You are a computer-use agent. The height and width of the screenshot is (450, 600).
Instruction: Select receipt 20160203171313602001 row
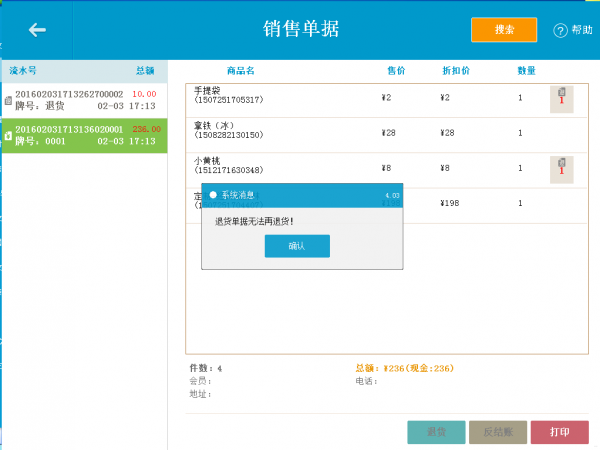point(85,136)
